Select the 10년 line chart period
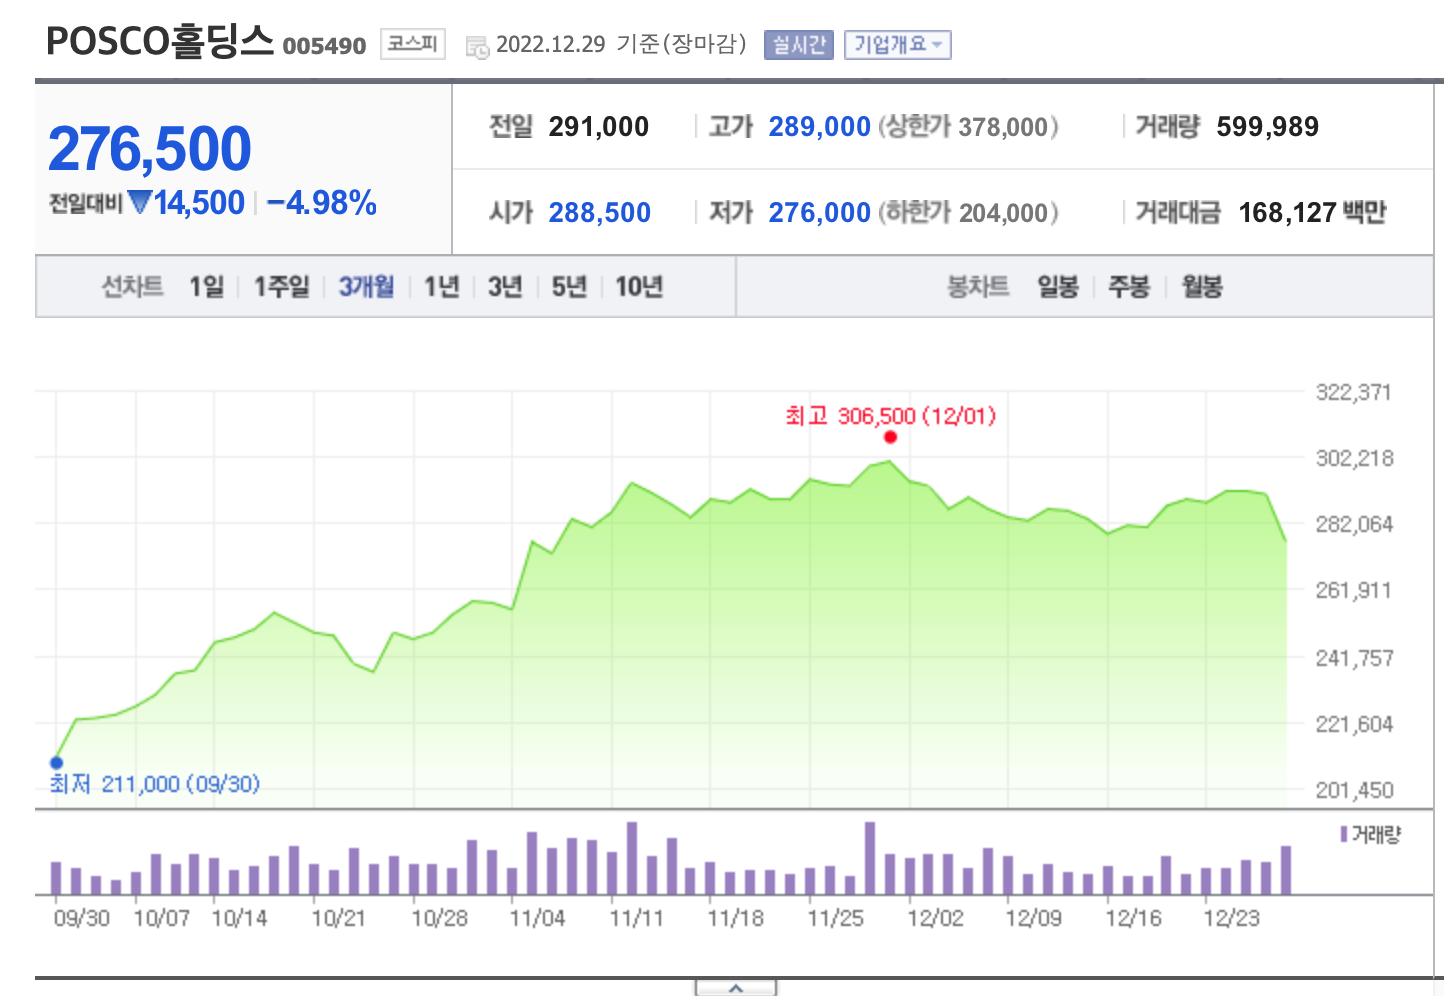This screenshot has height=996, width=1444. [x=639, y=287]
